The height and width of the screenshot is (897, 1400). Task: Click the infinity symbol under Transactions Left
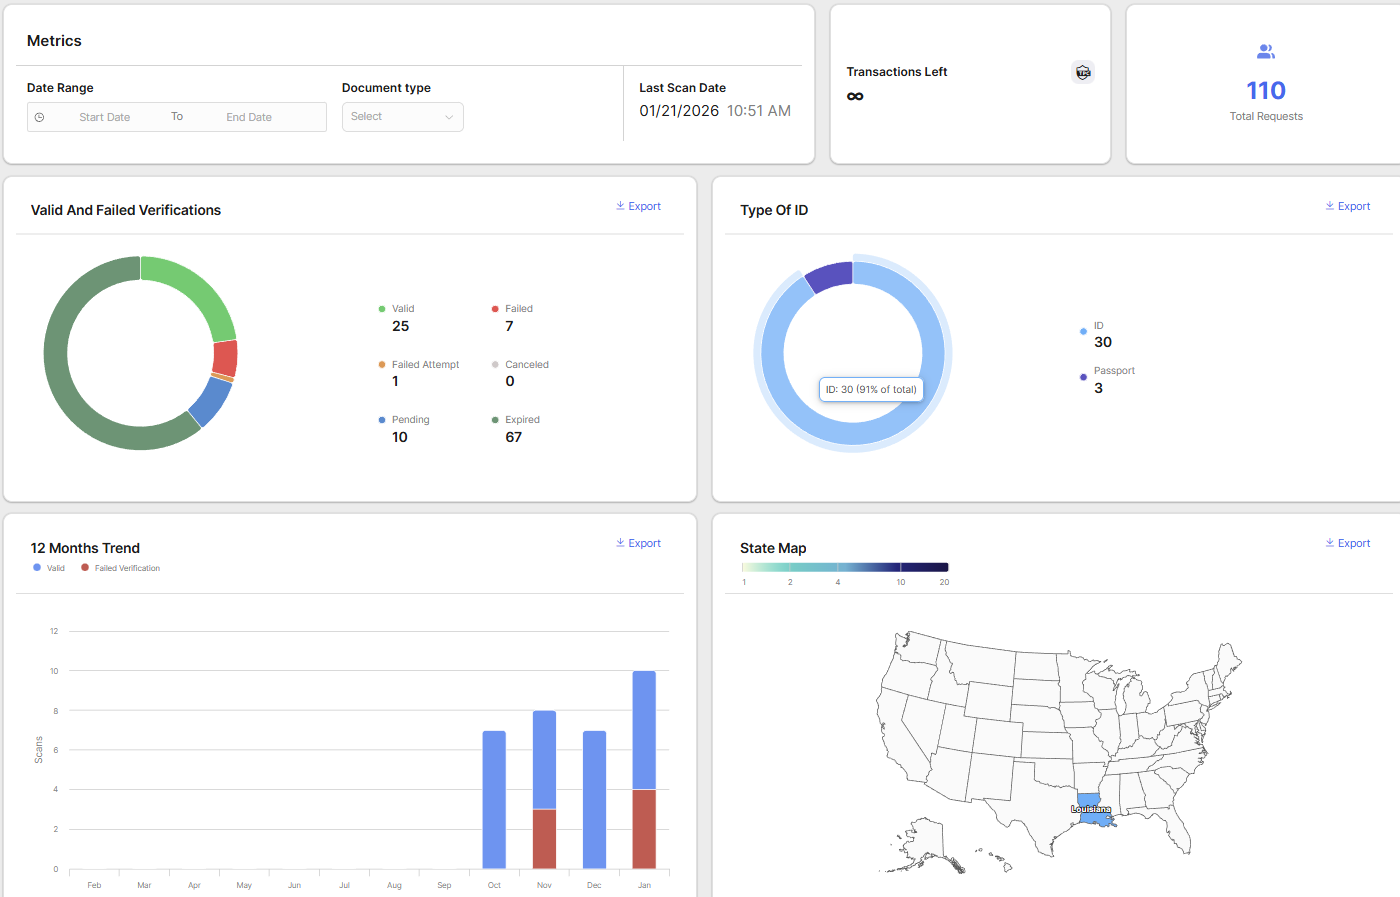[855, 97]
